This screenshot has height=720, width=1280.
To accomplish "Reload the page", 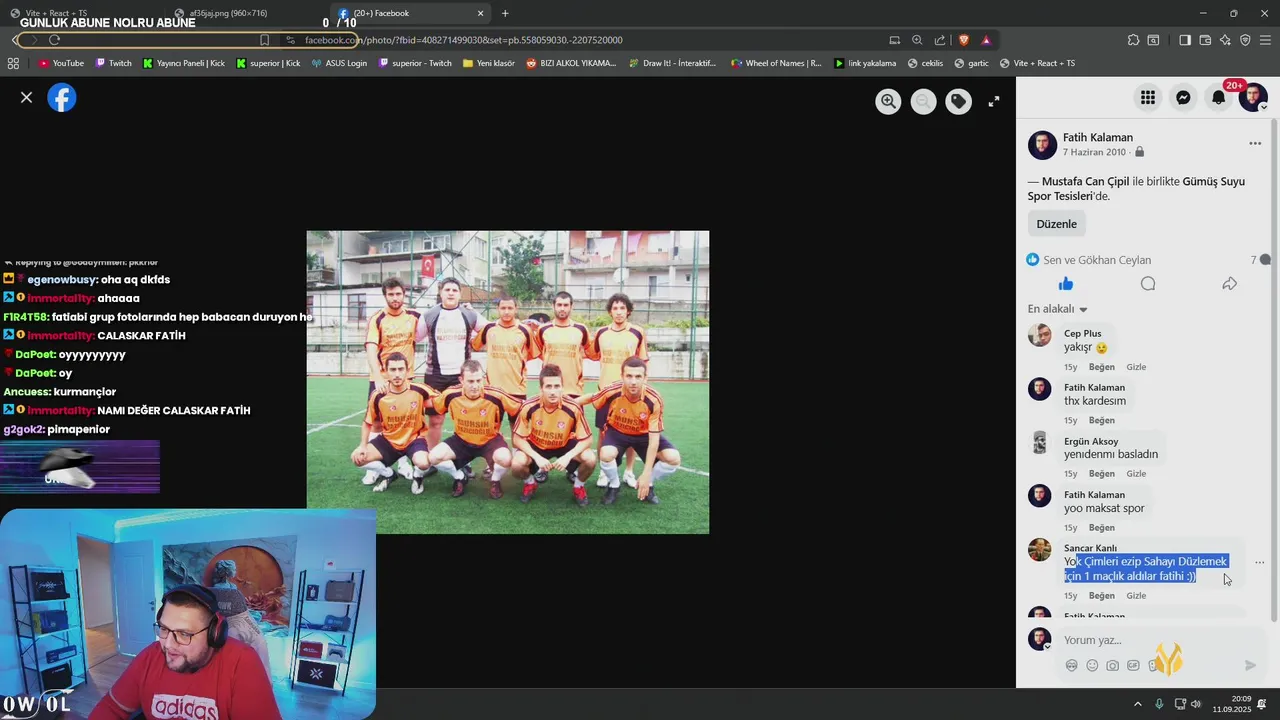I will point(54,40).
